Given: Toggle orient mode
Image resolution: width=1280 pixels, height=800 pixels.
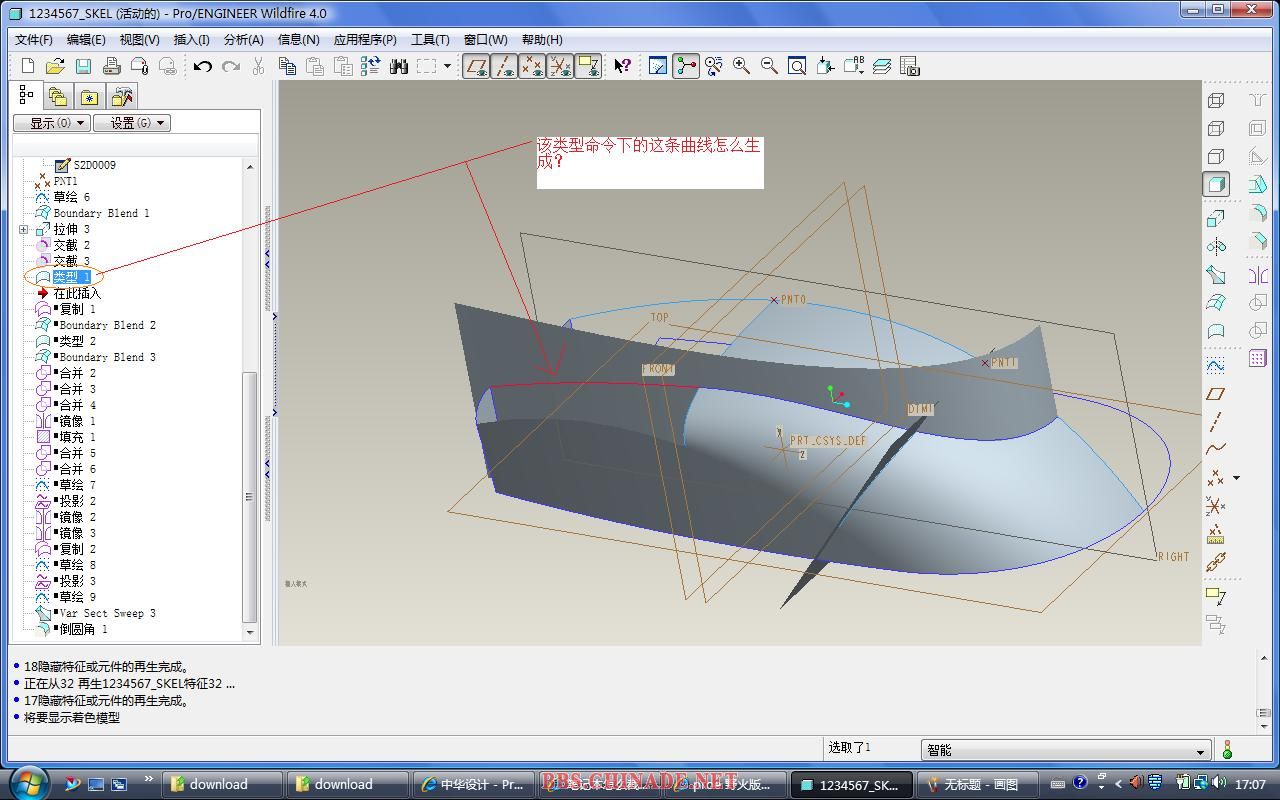Looking at the screenshot, I should [713, 66].
